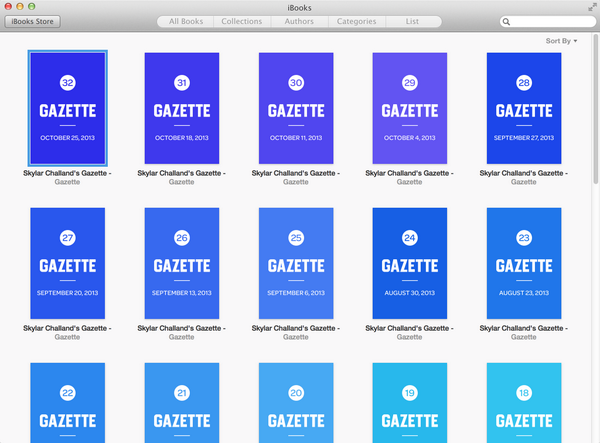Click title text under issue 30 cover

(296, 173)
